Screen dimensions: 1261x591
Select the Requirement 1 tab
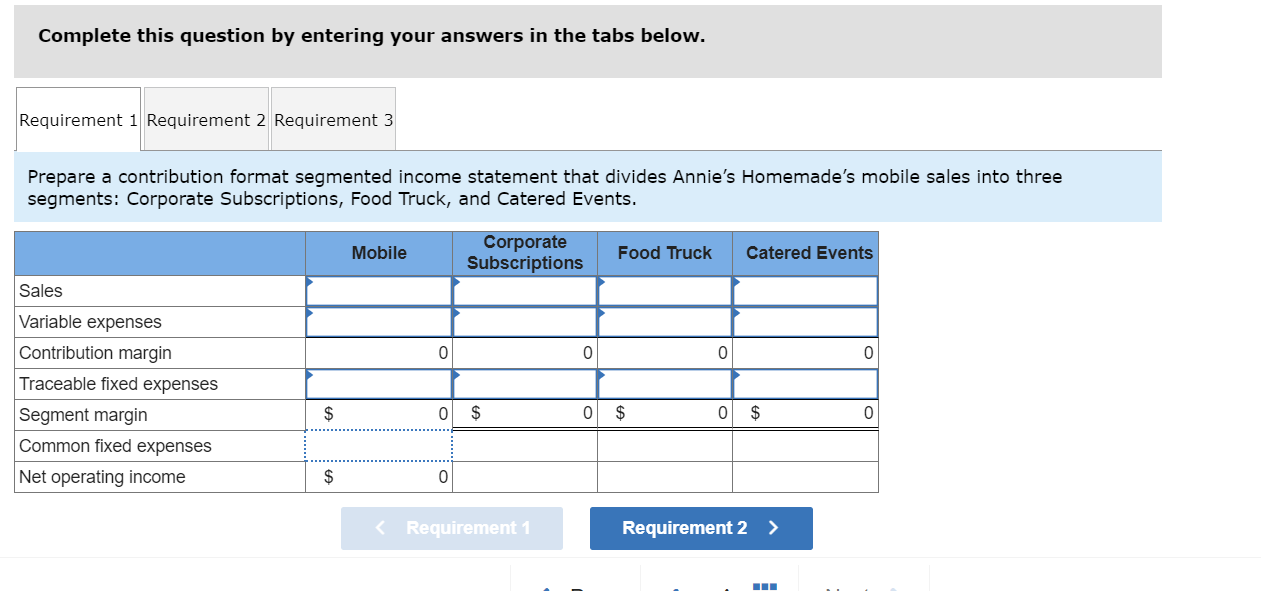(x=77, y=118)
